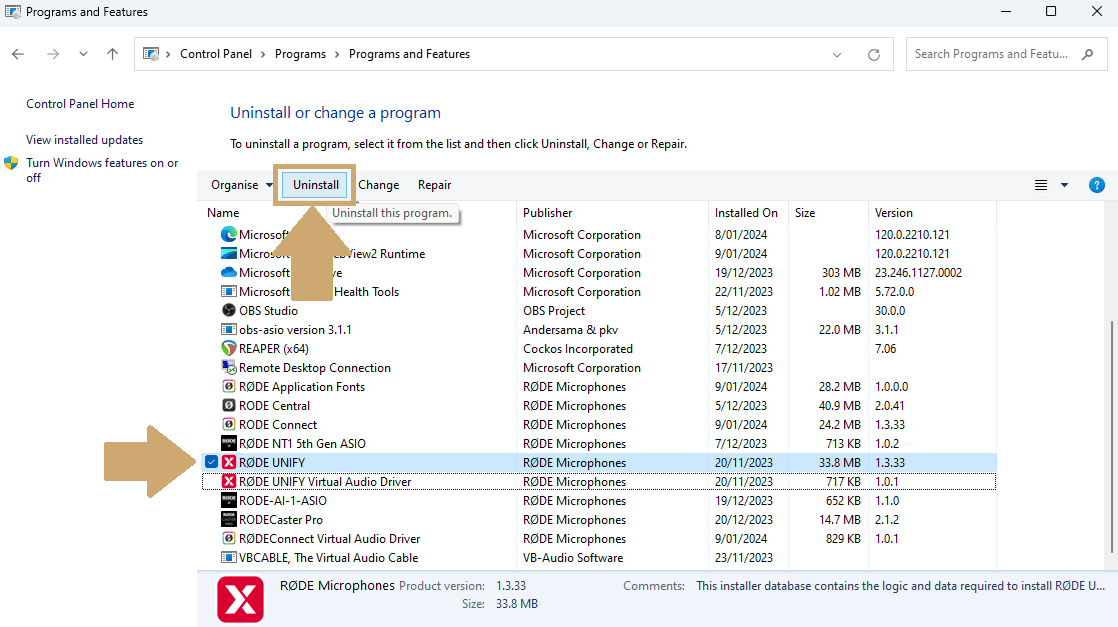Open the Organise dropdown menu
The width and height of the screenshot is (1118, 627).
(x=242, y=185)
